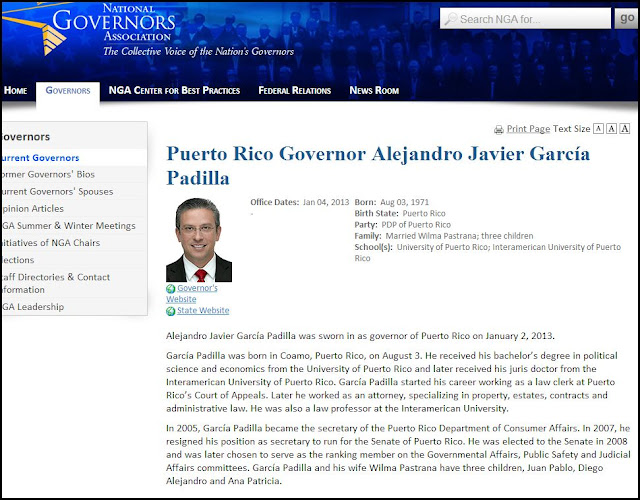
Task: Click the Governors sidebar heading
Action: 26,137
